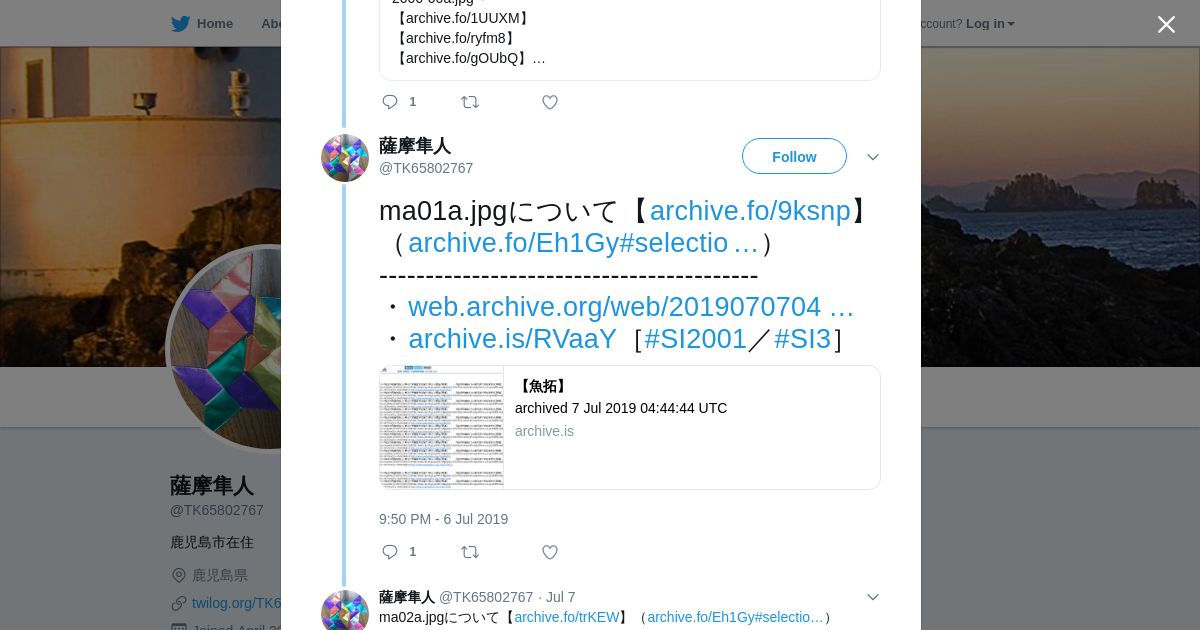
Task: Retweet the ma01a.jpg tweet
Action: tap(470, 552)
